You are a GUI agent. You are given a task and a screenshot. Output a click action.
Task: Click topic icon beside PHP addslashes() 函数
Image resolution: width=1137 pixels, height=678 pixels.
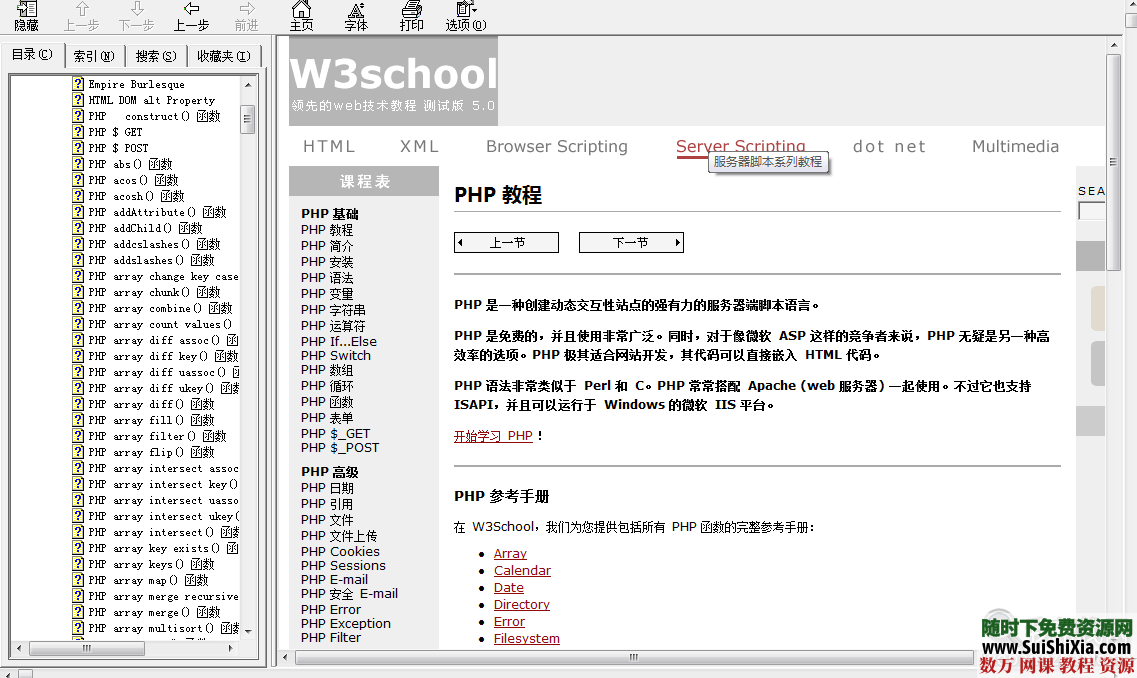(78, 260)
